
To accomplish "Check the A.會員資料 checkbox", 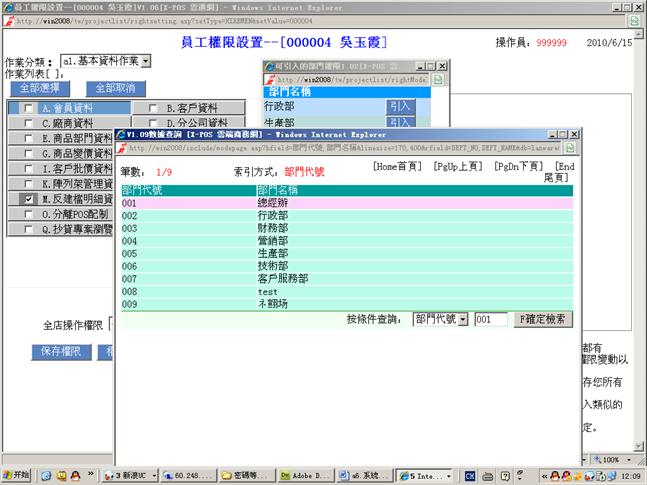I will click(x=29, y=108).
